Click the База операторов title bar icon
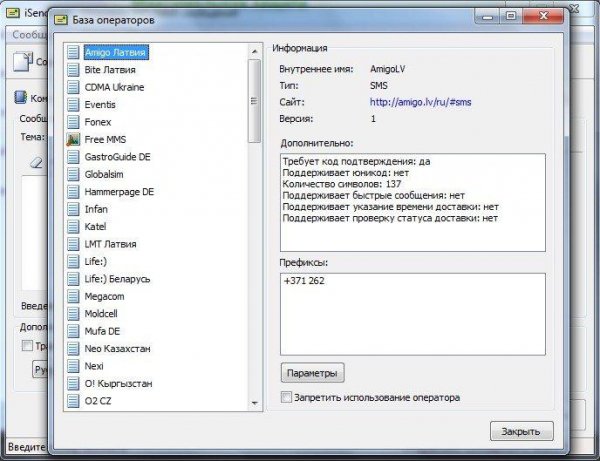This screenshot has height=461, width=600. [x=61, y=20]
